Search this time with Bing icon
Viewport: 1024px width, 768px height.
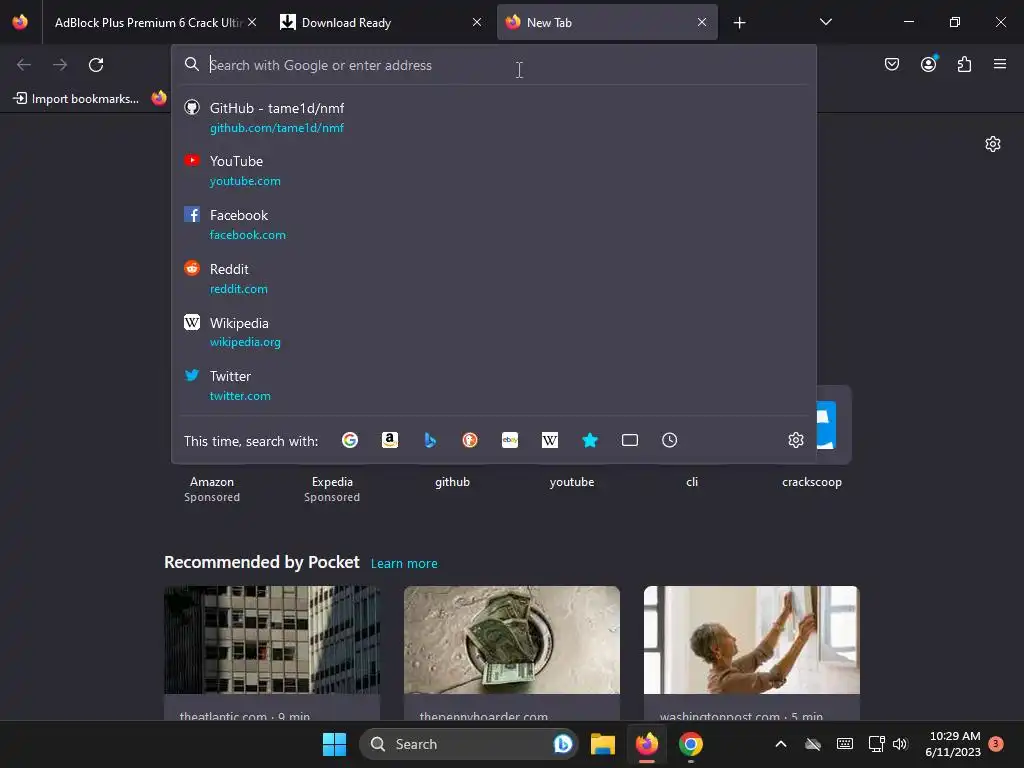pyautogui.click(x=430, y=440)
